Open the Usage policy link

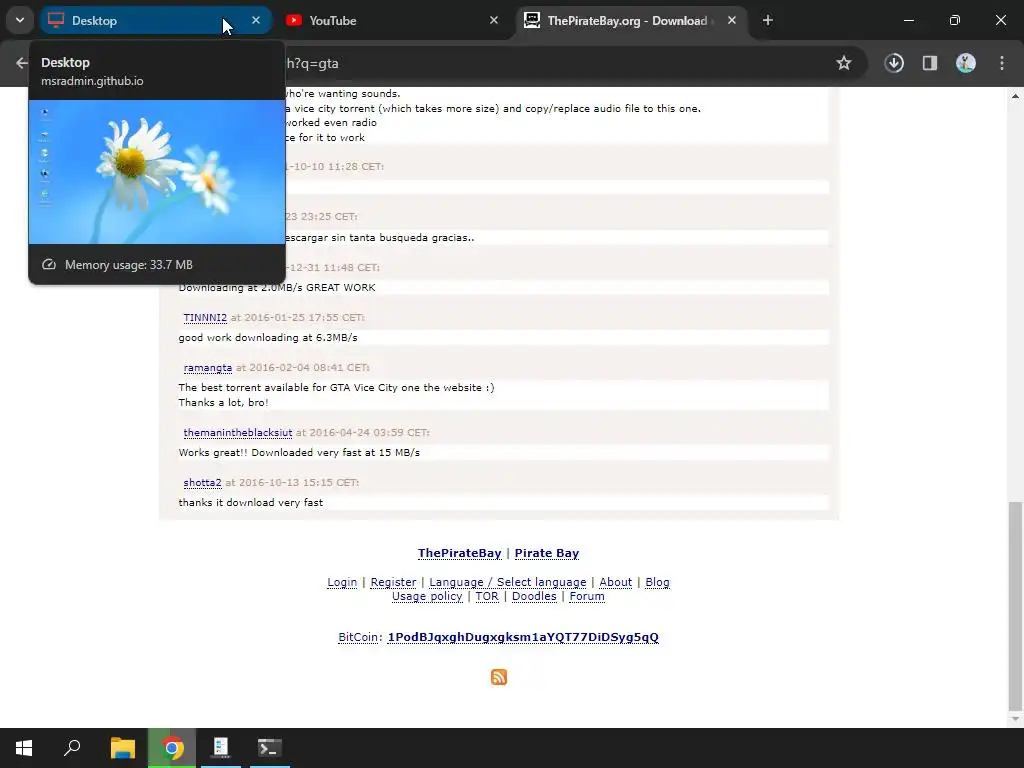[427, 596]
